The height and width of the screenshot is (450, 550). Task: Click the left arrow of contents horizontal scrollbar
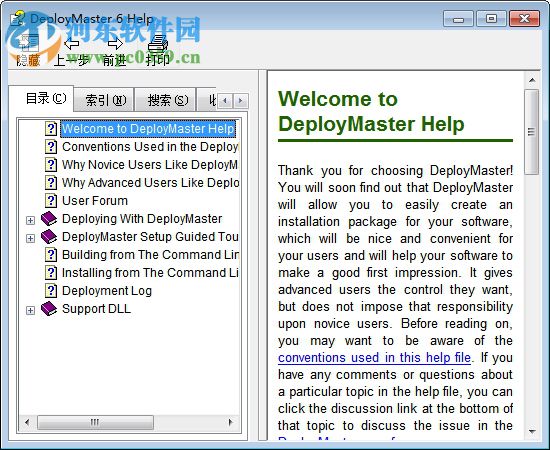[27, 422]
